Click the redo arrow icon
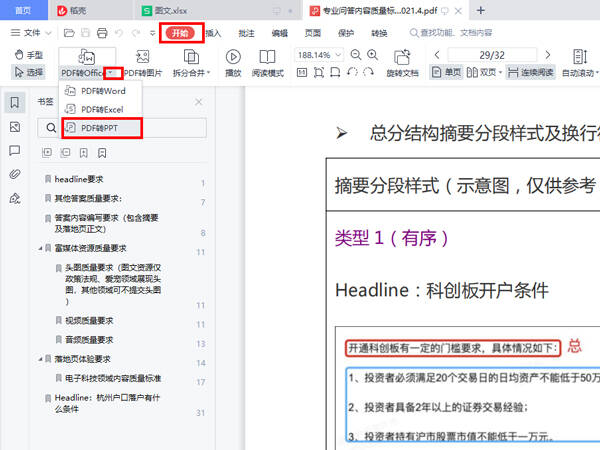 click(136, 33)
